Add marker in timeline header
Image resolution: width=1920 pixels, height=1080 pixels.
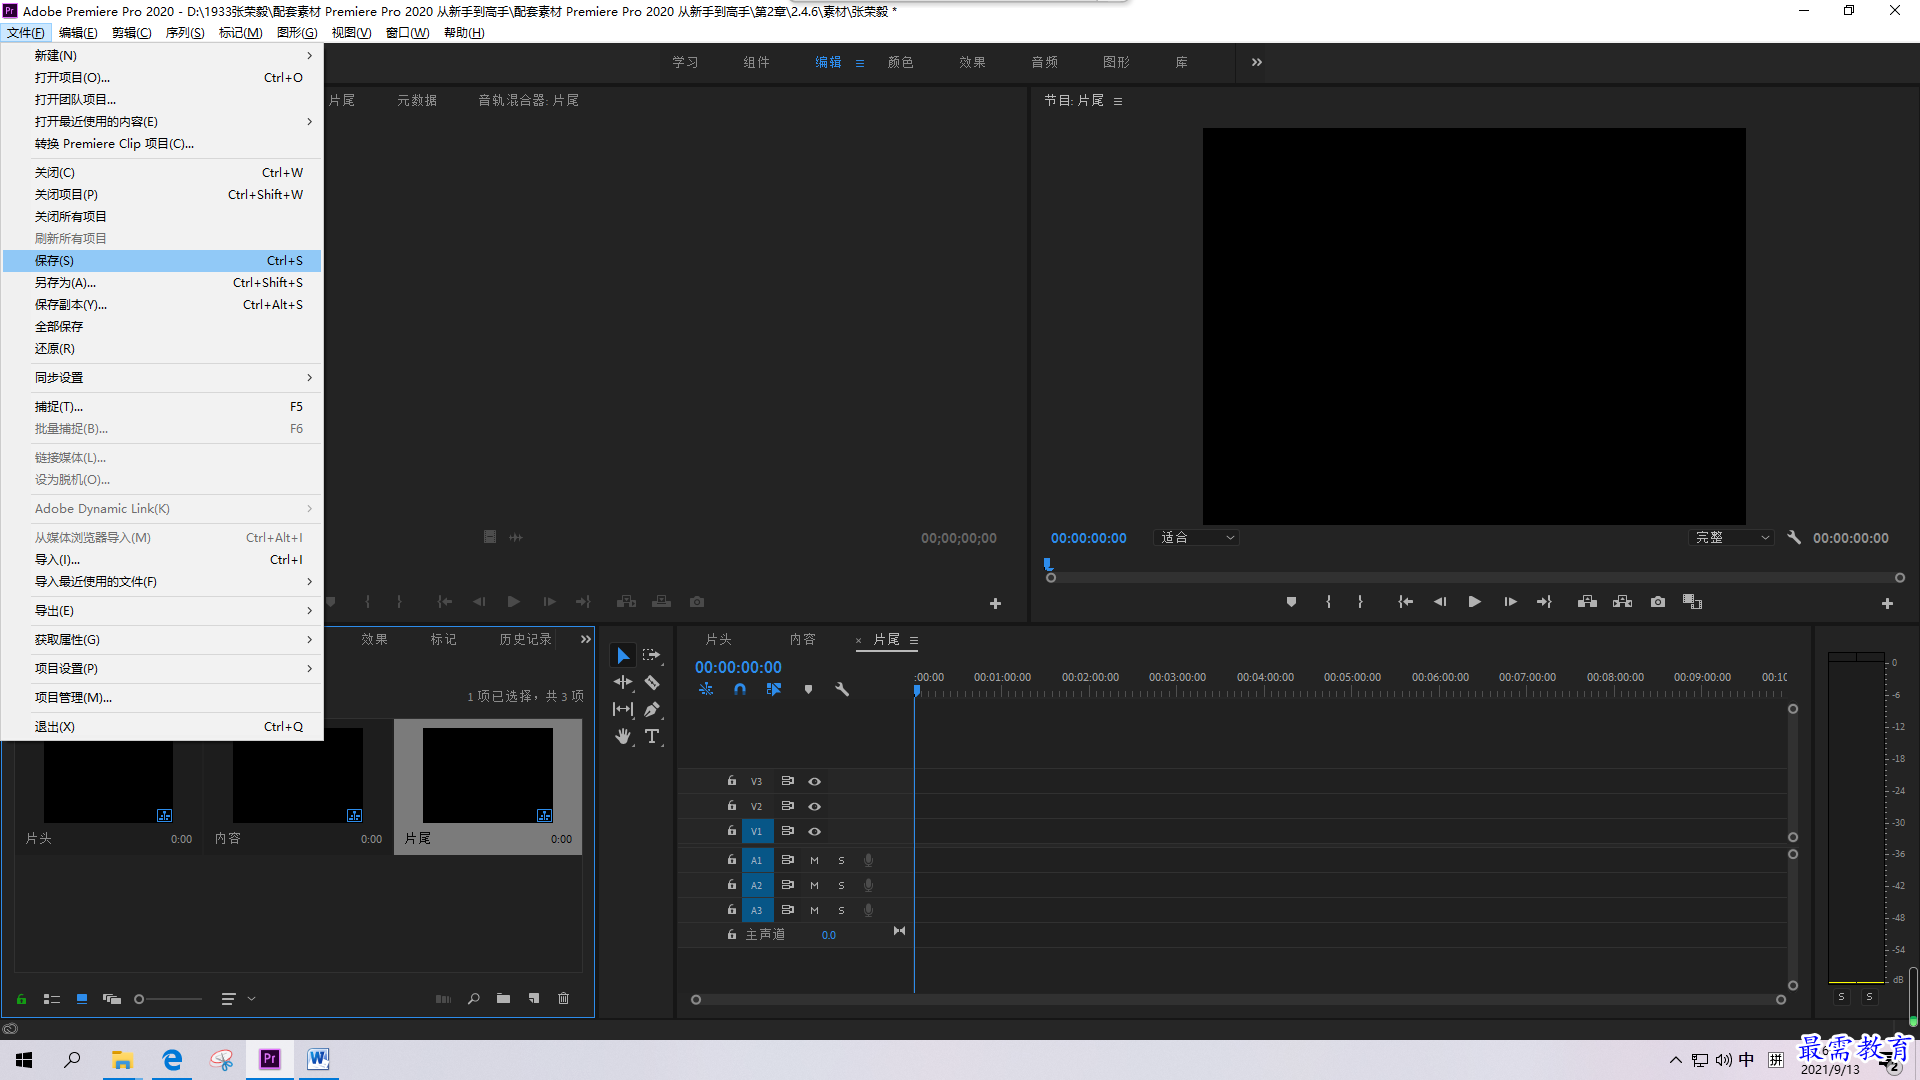[x=808, y=689]
